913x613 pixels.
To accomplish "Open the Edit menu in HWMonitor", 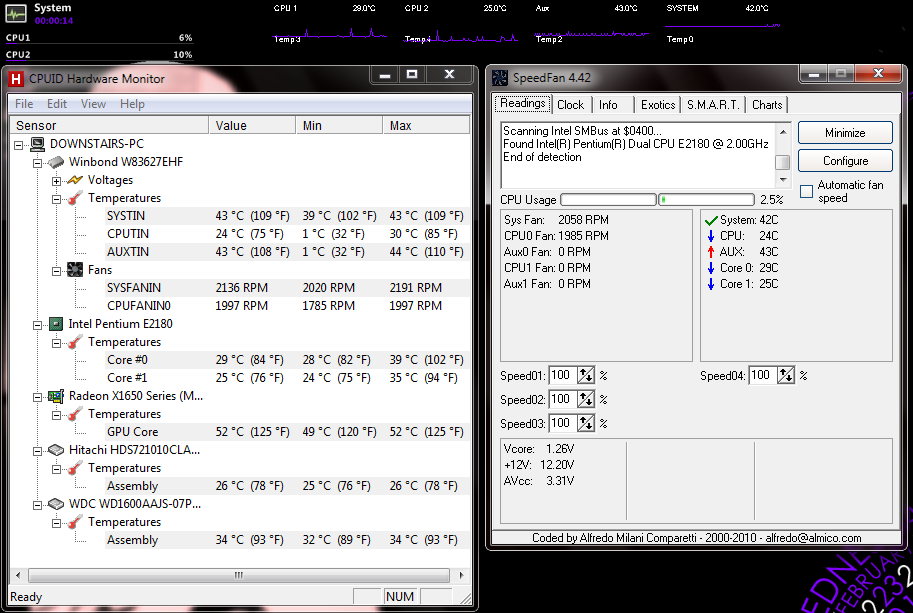I will point(57,104).
